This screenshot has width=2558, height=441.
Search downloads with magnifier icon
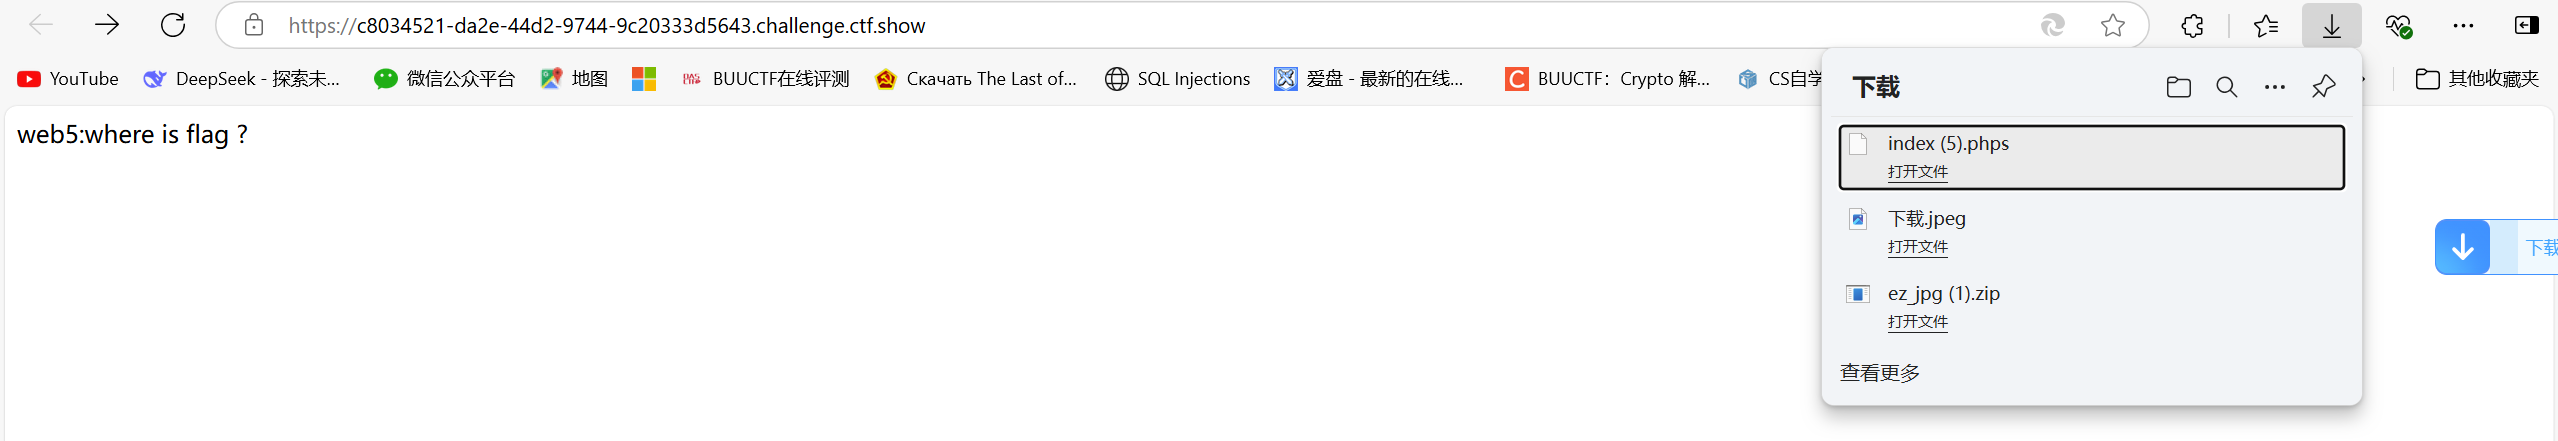point(2227,88)
